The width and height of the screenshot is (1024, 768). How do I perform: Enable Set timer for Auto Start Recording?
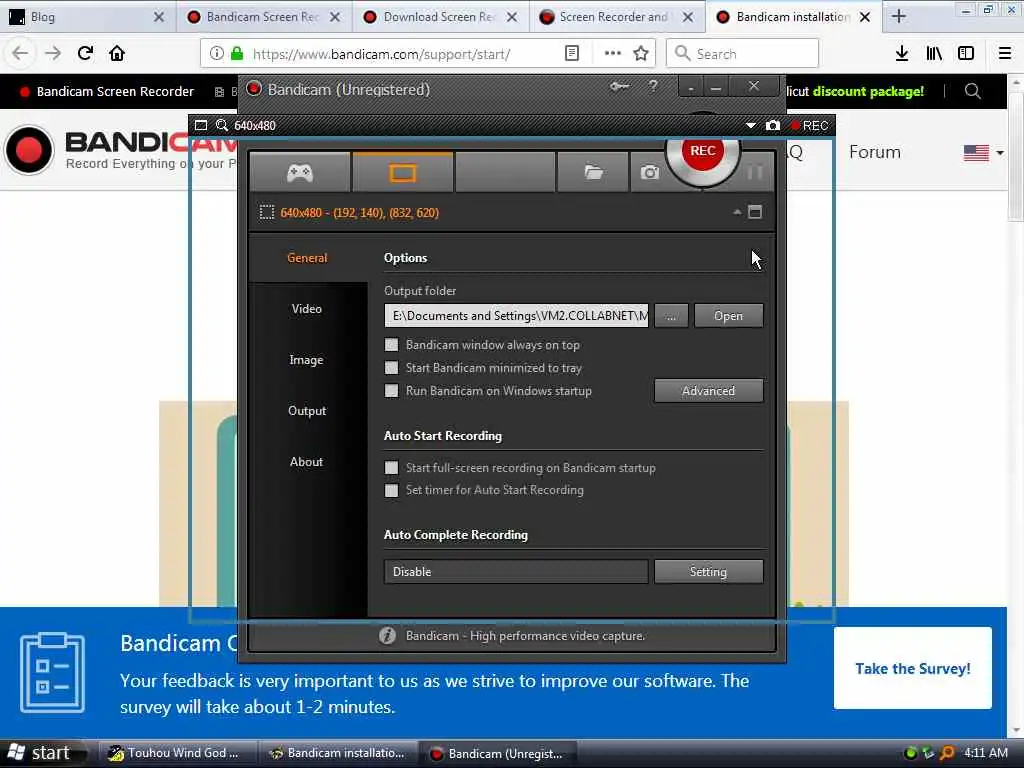[x=391, y=490]
